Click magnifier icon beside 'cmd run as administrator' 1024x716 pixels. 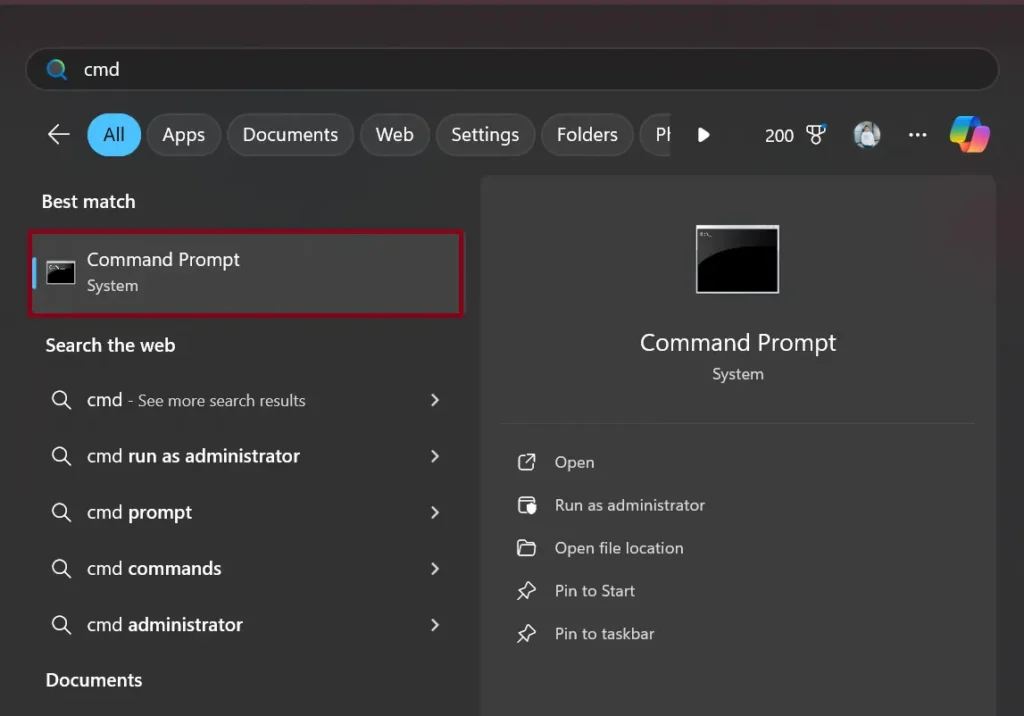[x=61, y=456]
